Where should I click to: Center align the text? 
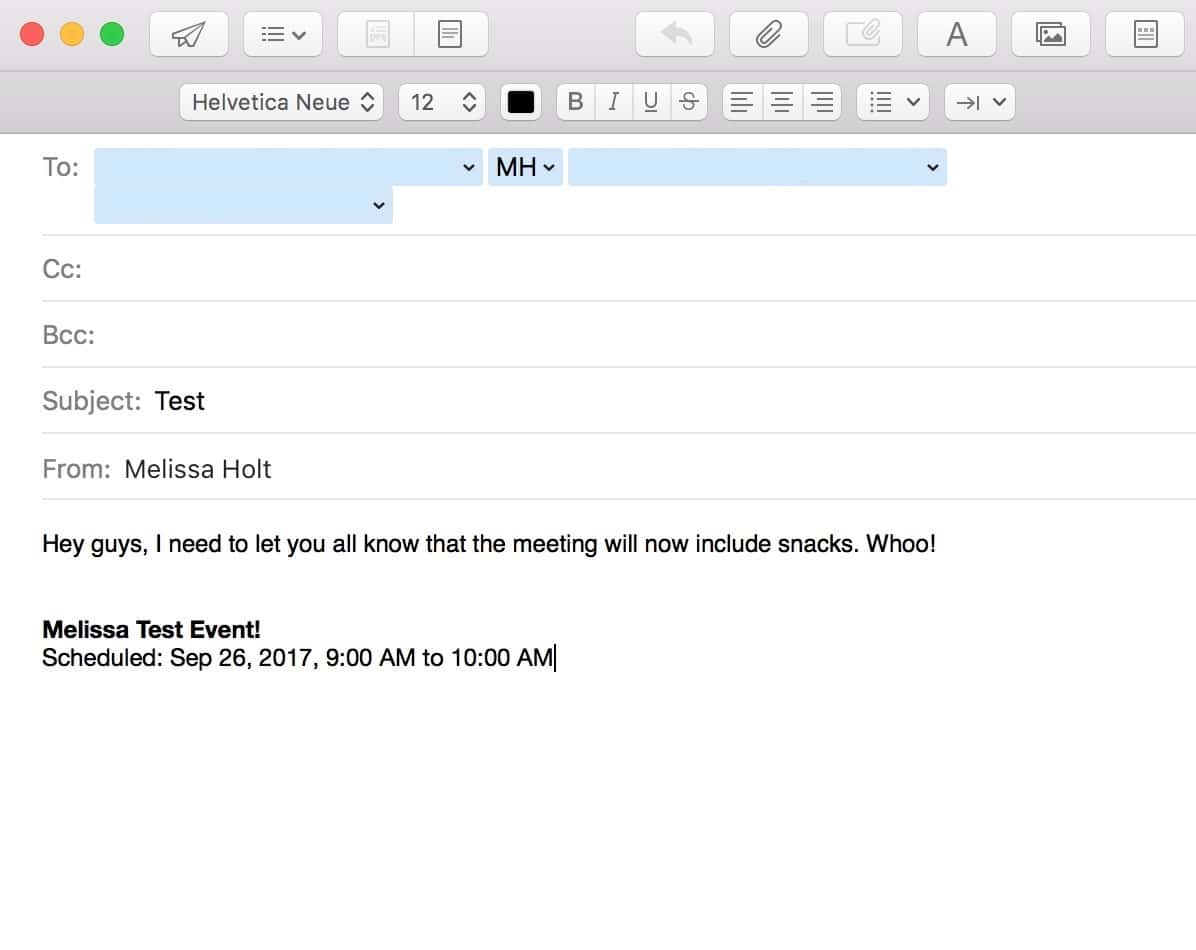pyautogui.click(x=782, y=102)
